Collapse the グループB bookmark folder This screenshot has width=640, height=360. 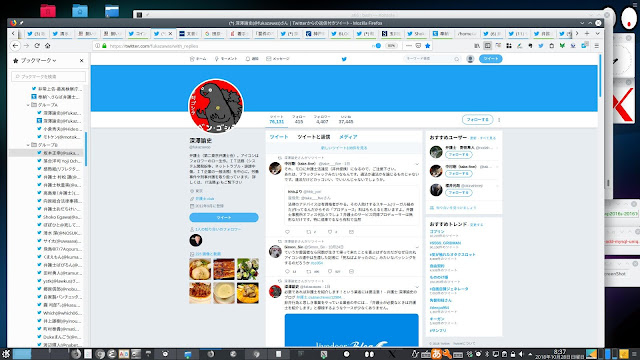(x=28, y=145)
